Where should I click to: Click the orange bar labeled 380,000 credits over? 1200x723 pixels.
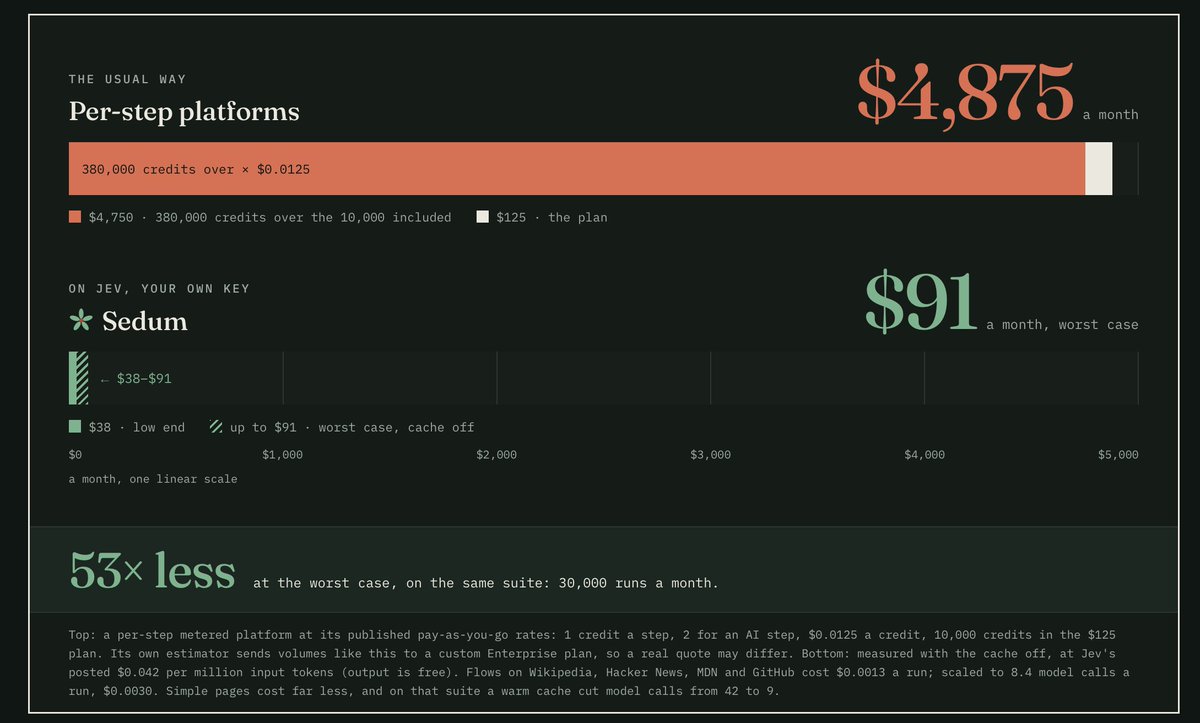pos(577,169)
